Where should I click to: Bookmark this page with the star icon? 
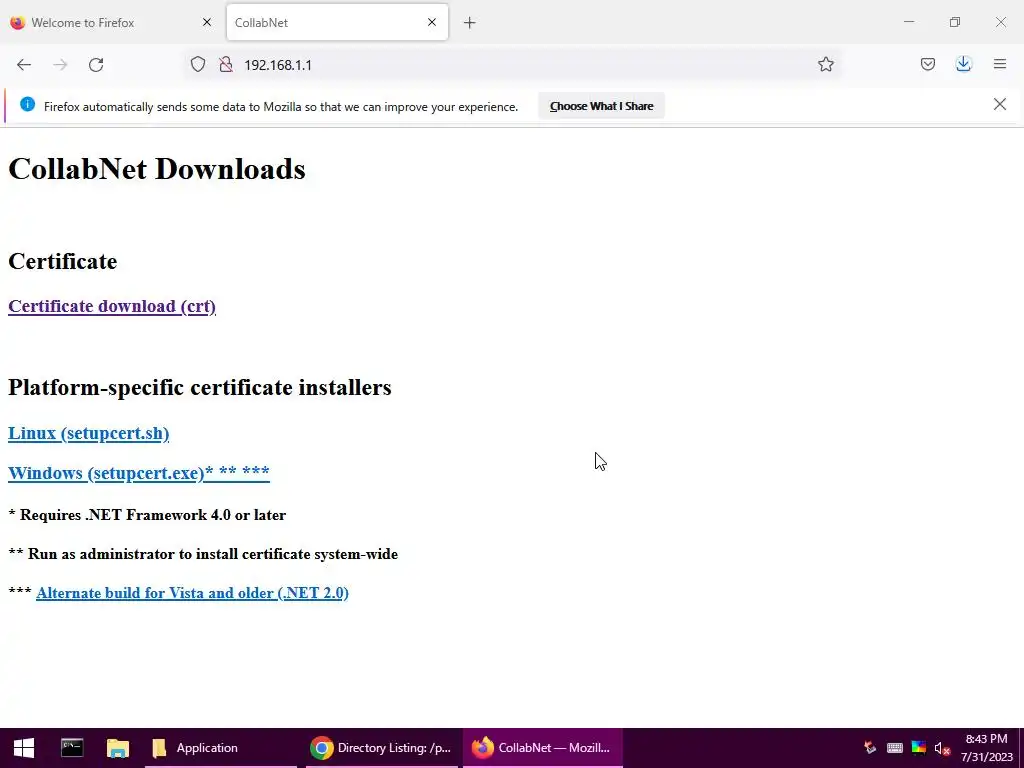click(x=825, y=64)
